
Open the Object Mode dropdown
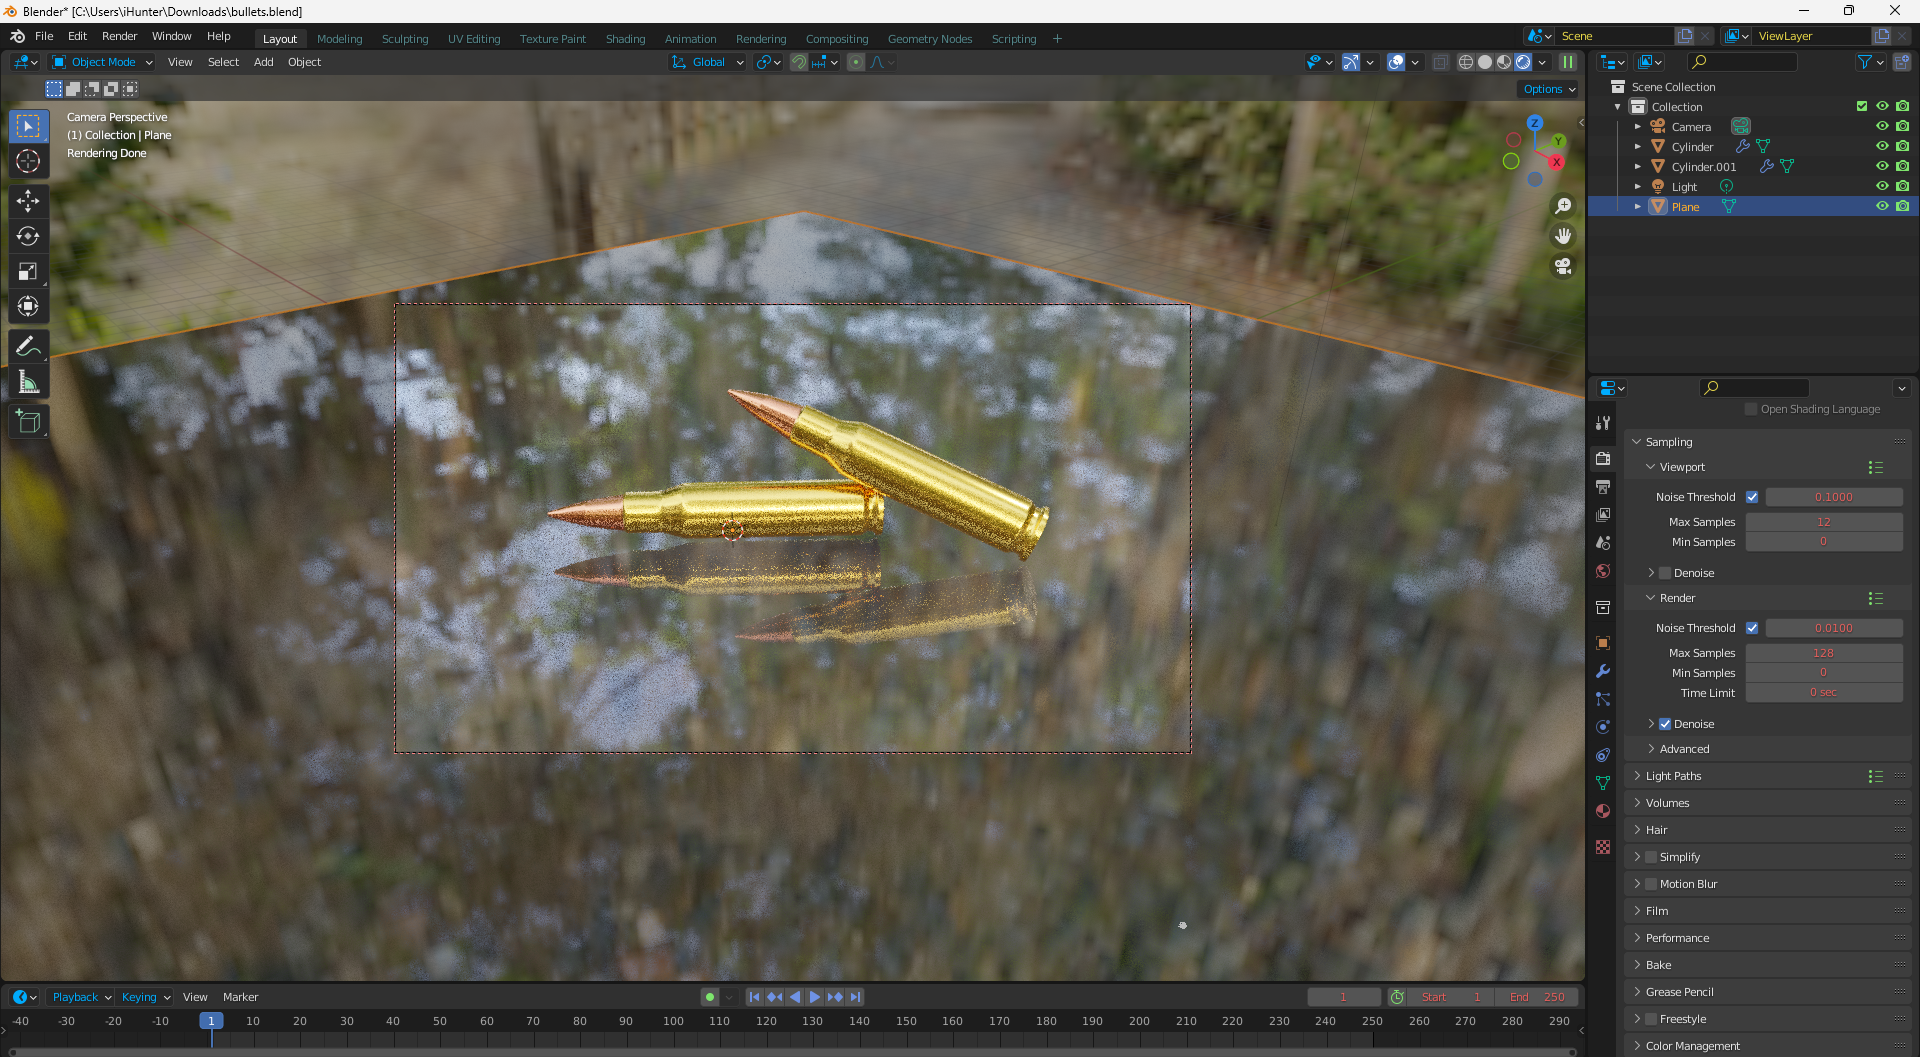click(x=102, y=62)
